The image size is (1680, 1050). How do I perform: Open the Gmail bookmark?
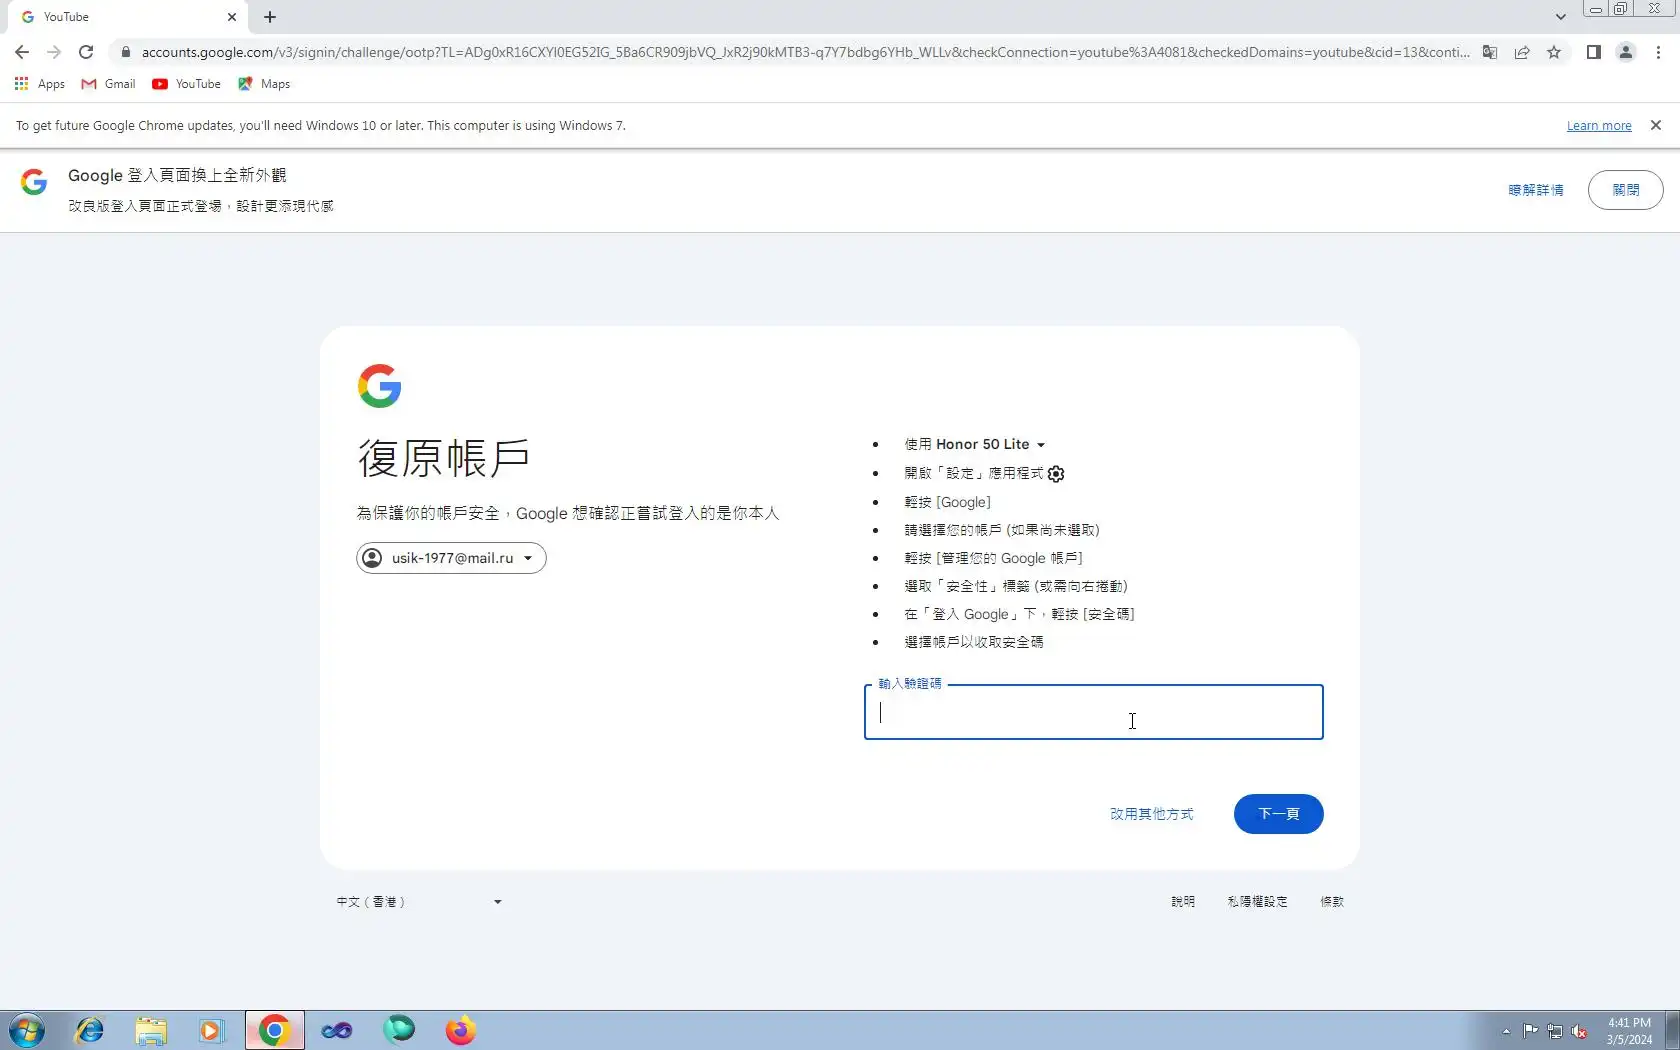pyautogui.click(x=108, y=84)
